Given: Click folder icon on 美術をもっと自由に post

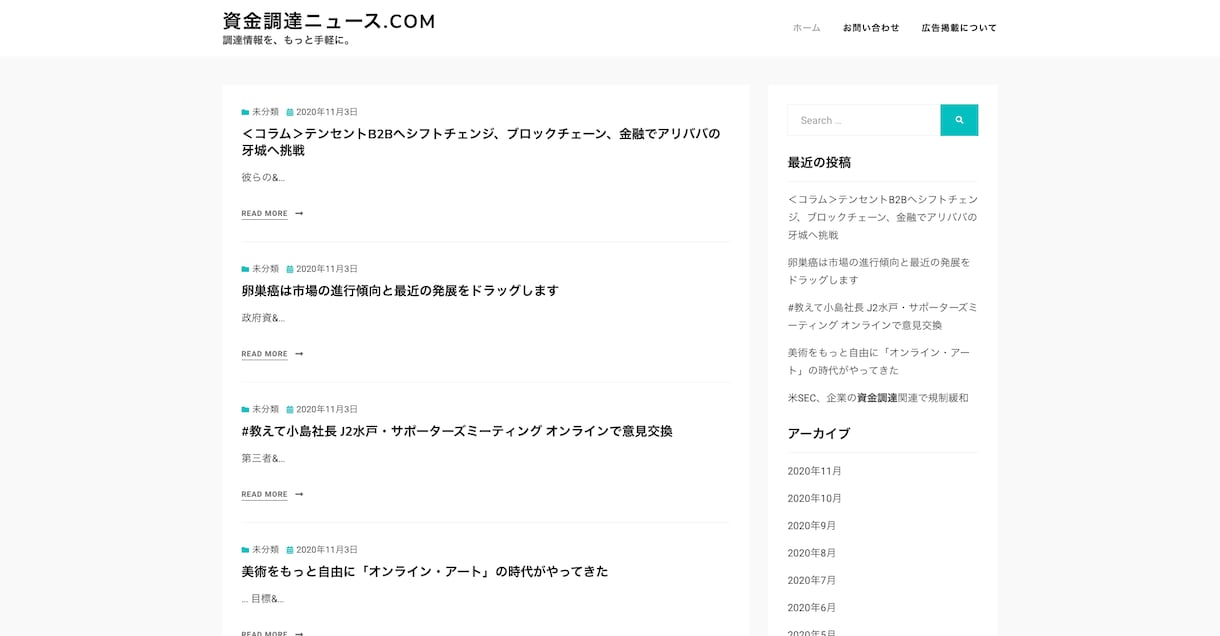Looking at the screenshot, I should point(245,550).
